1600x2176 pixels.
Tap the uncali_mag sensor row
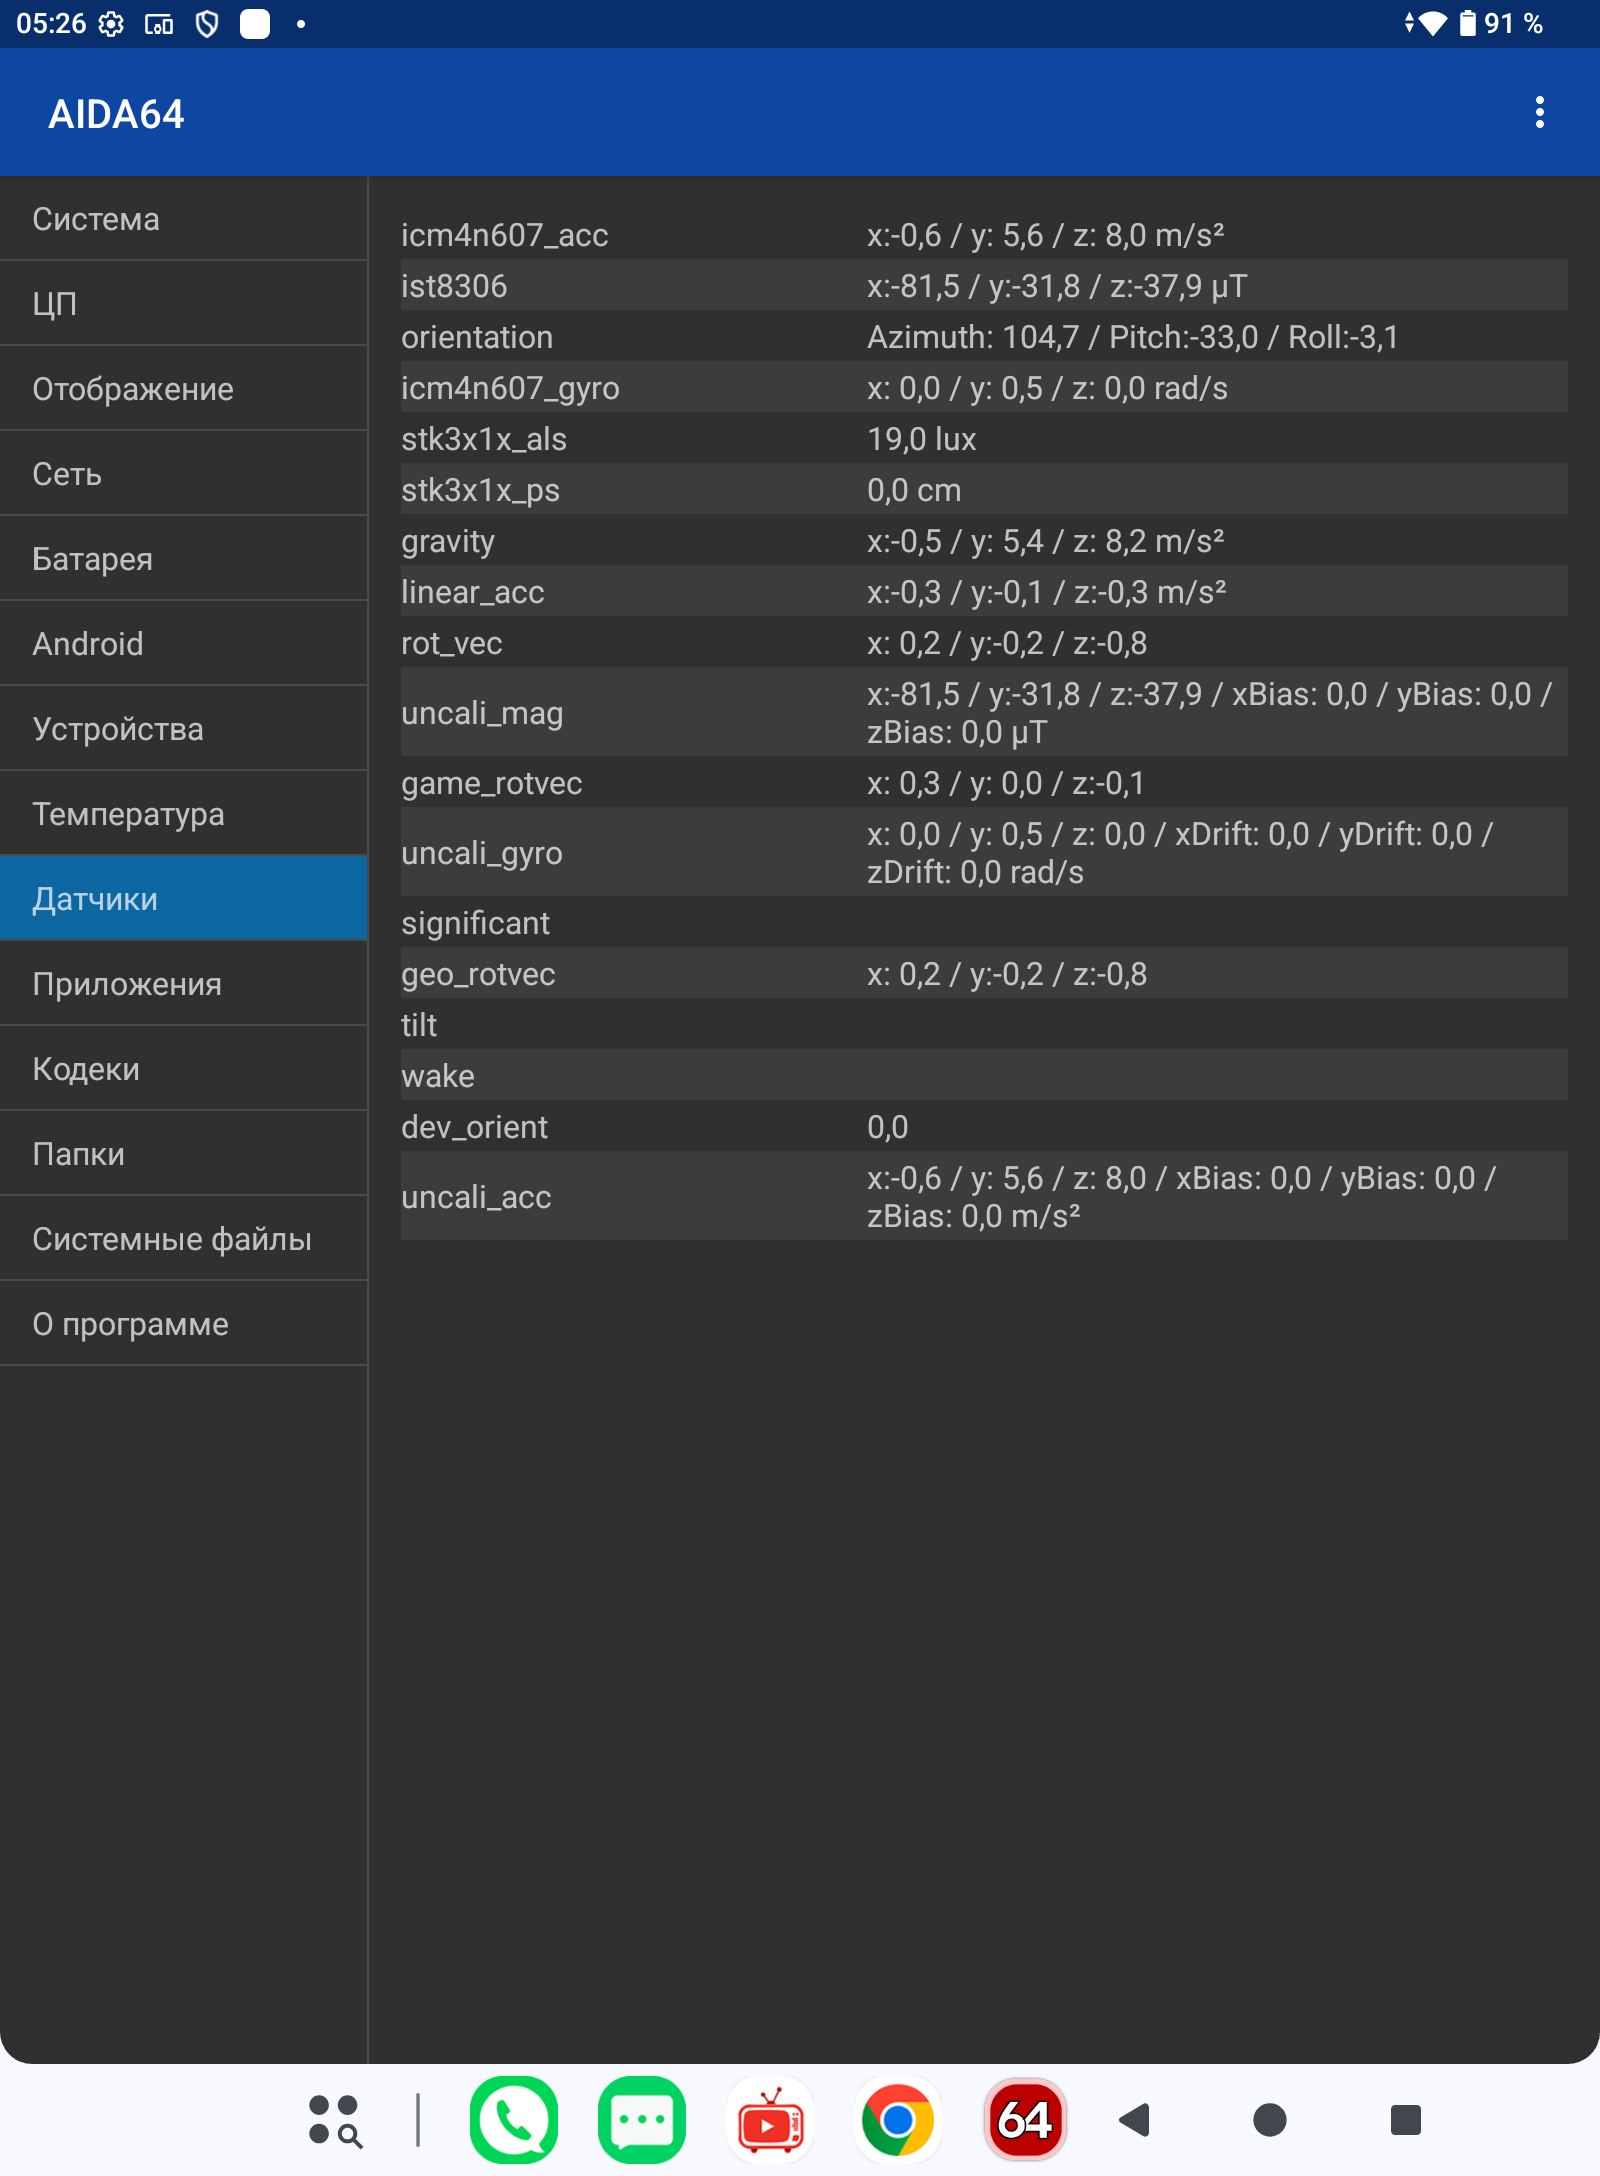[x=983, y=713]
